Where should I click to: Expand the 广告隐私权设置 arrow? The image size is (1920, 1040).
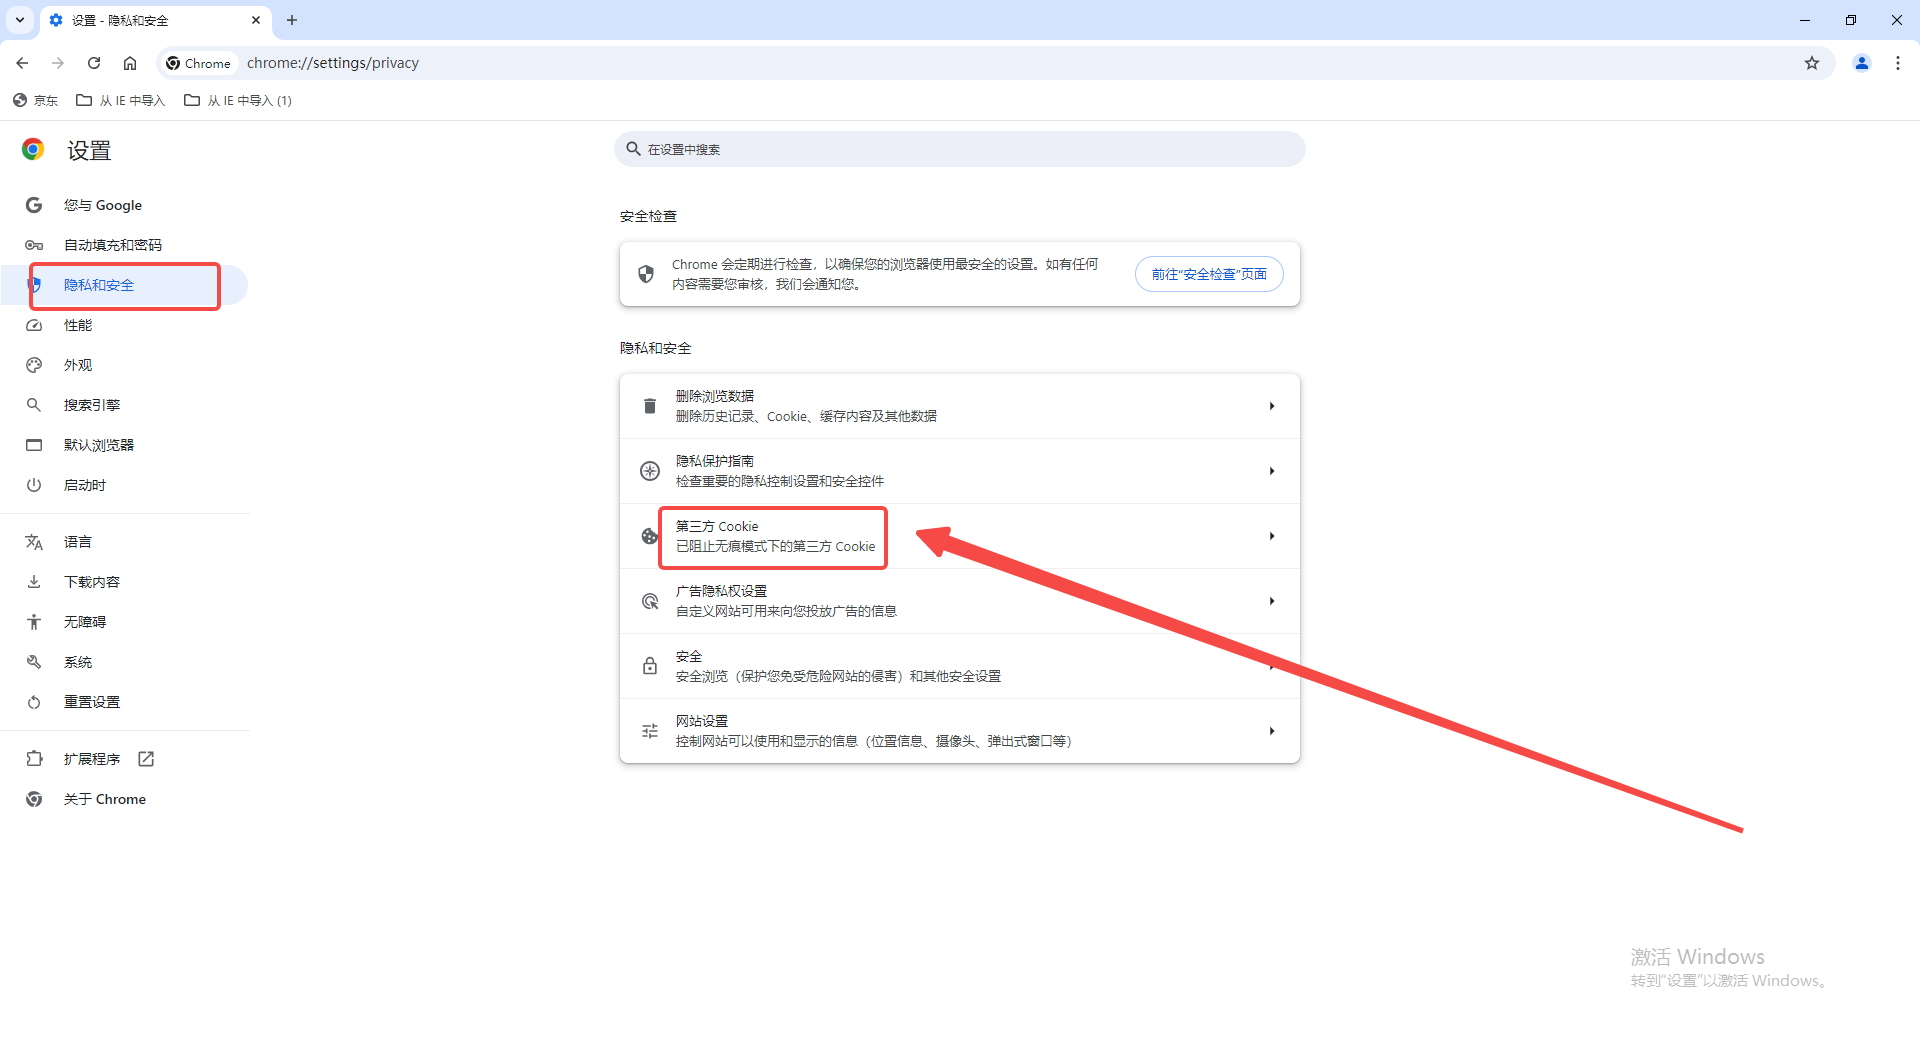tap(1272, 601)
